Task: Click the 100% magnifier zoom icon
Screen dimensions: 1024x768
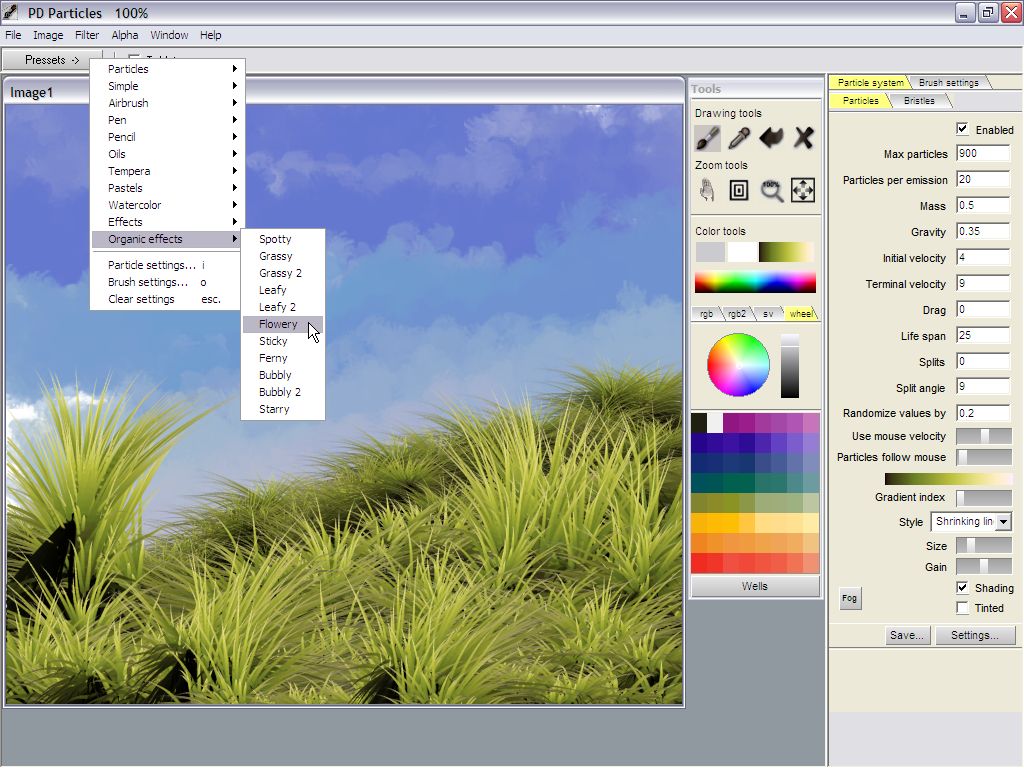Action: coord(771,190)
